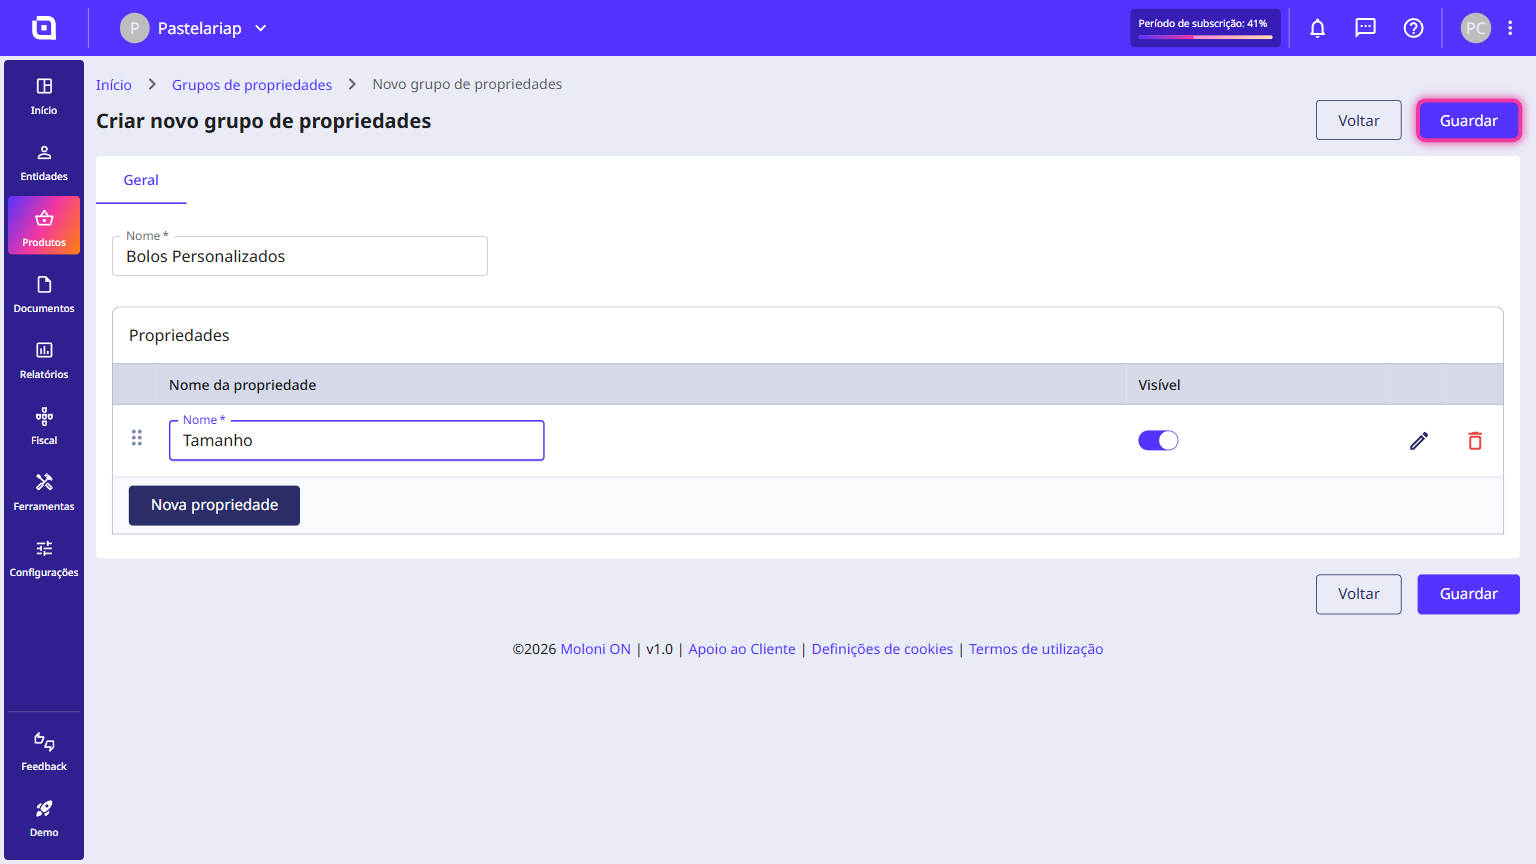Click the top Voltar button
The width and height of the screenshot is (1536, 864).
1359,121
